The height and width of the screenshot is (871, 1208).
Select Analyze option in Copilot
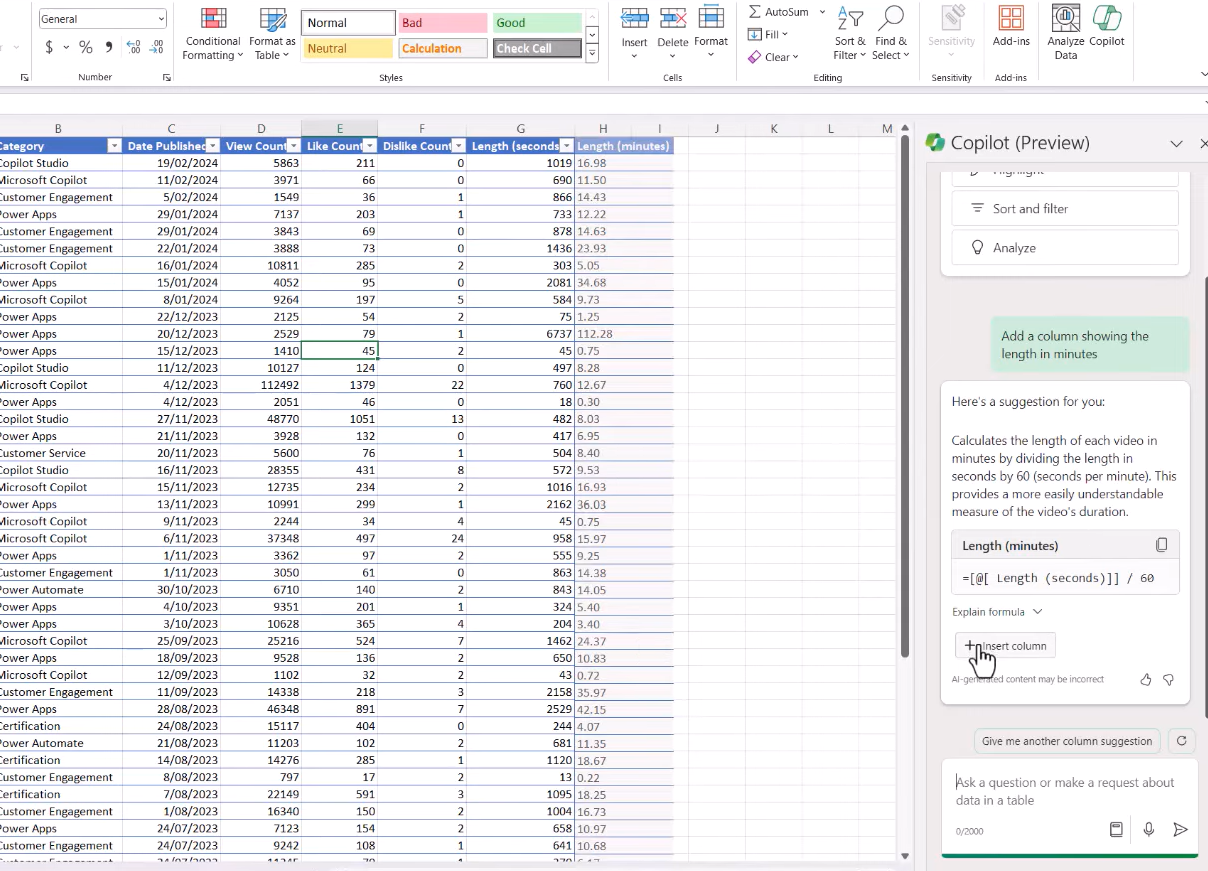click(1065, 247)
